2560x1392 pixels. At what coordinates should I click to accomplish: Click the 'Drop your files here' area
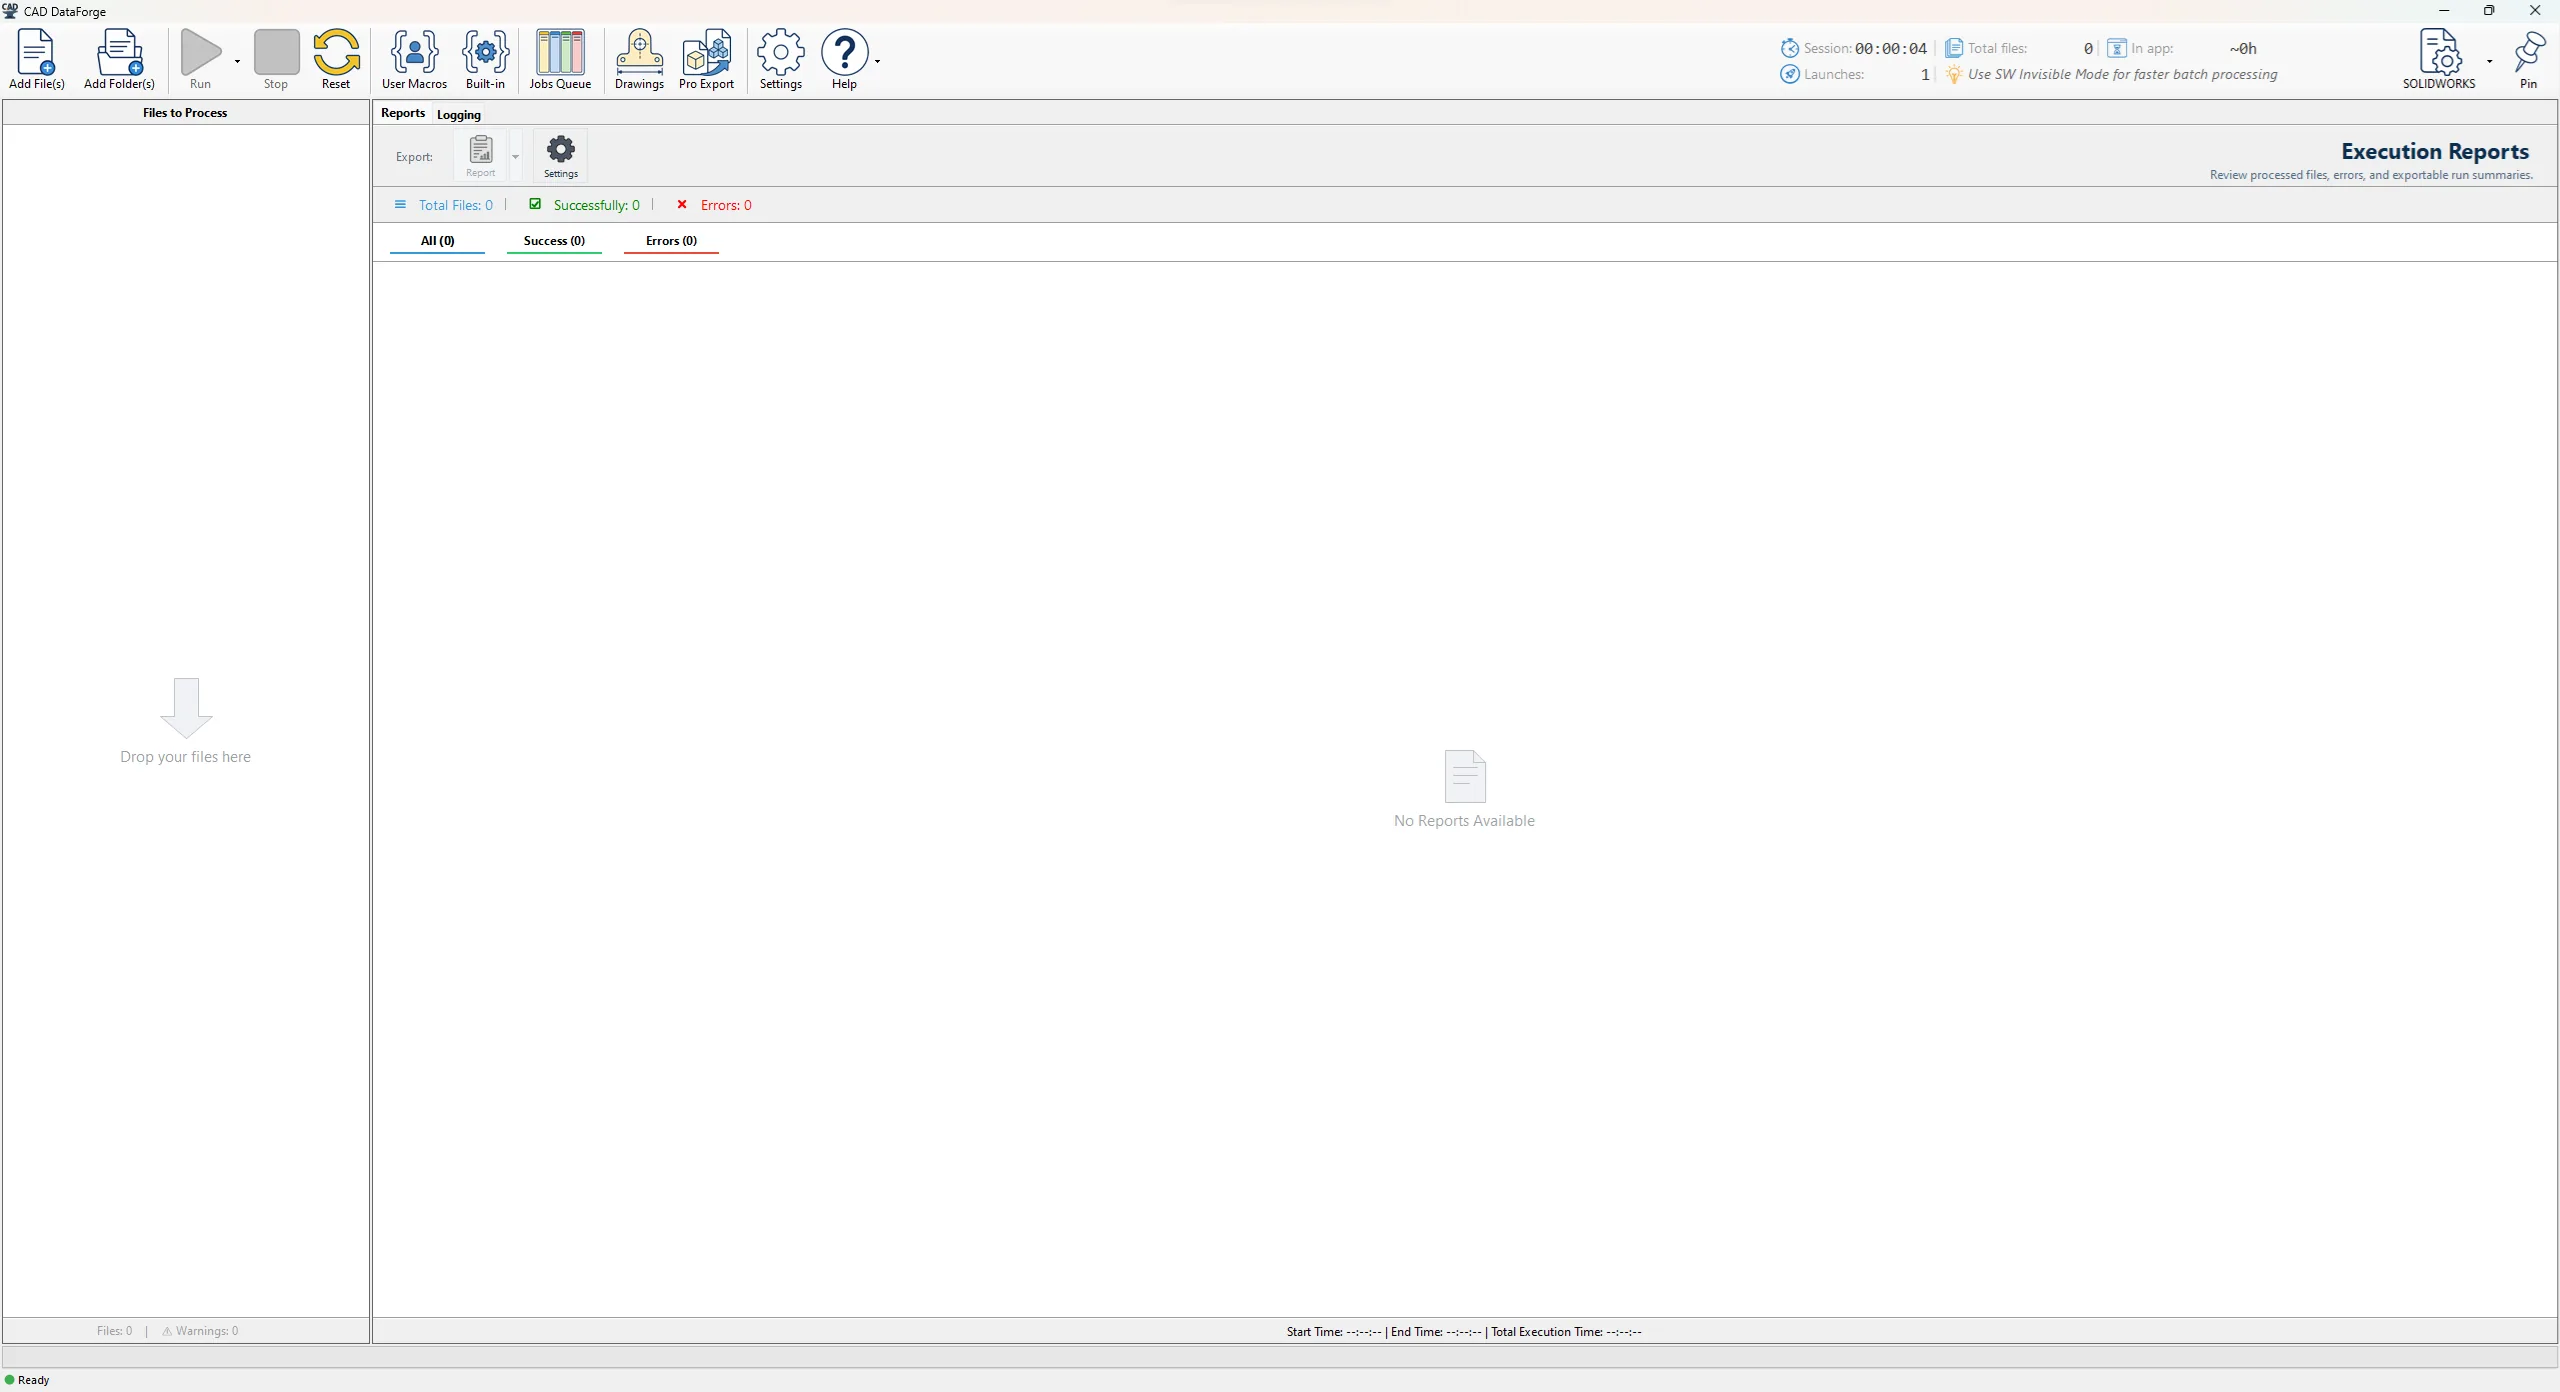click(x=186, y=720)
